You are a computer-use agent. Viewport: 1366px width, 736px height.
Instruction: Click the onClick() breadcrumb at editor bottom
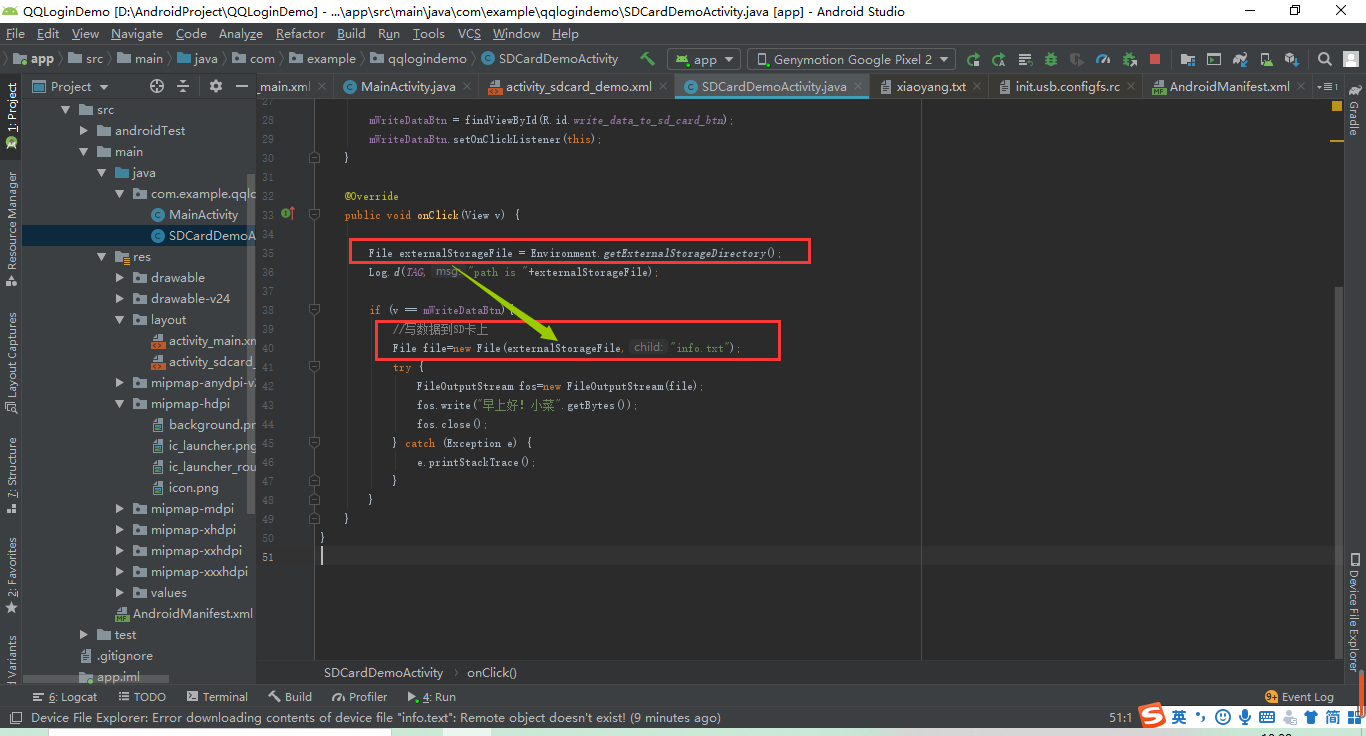point(491,672)
